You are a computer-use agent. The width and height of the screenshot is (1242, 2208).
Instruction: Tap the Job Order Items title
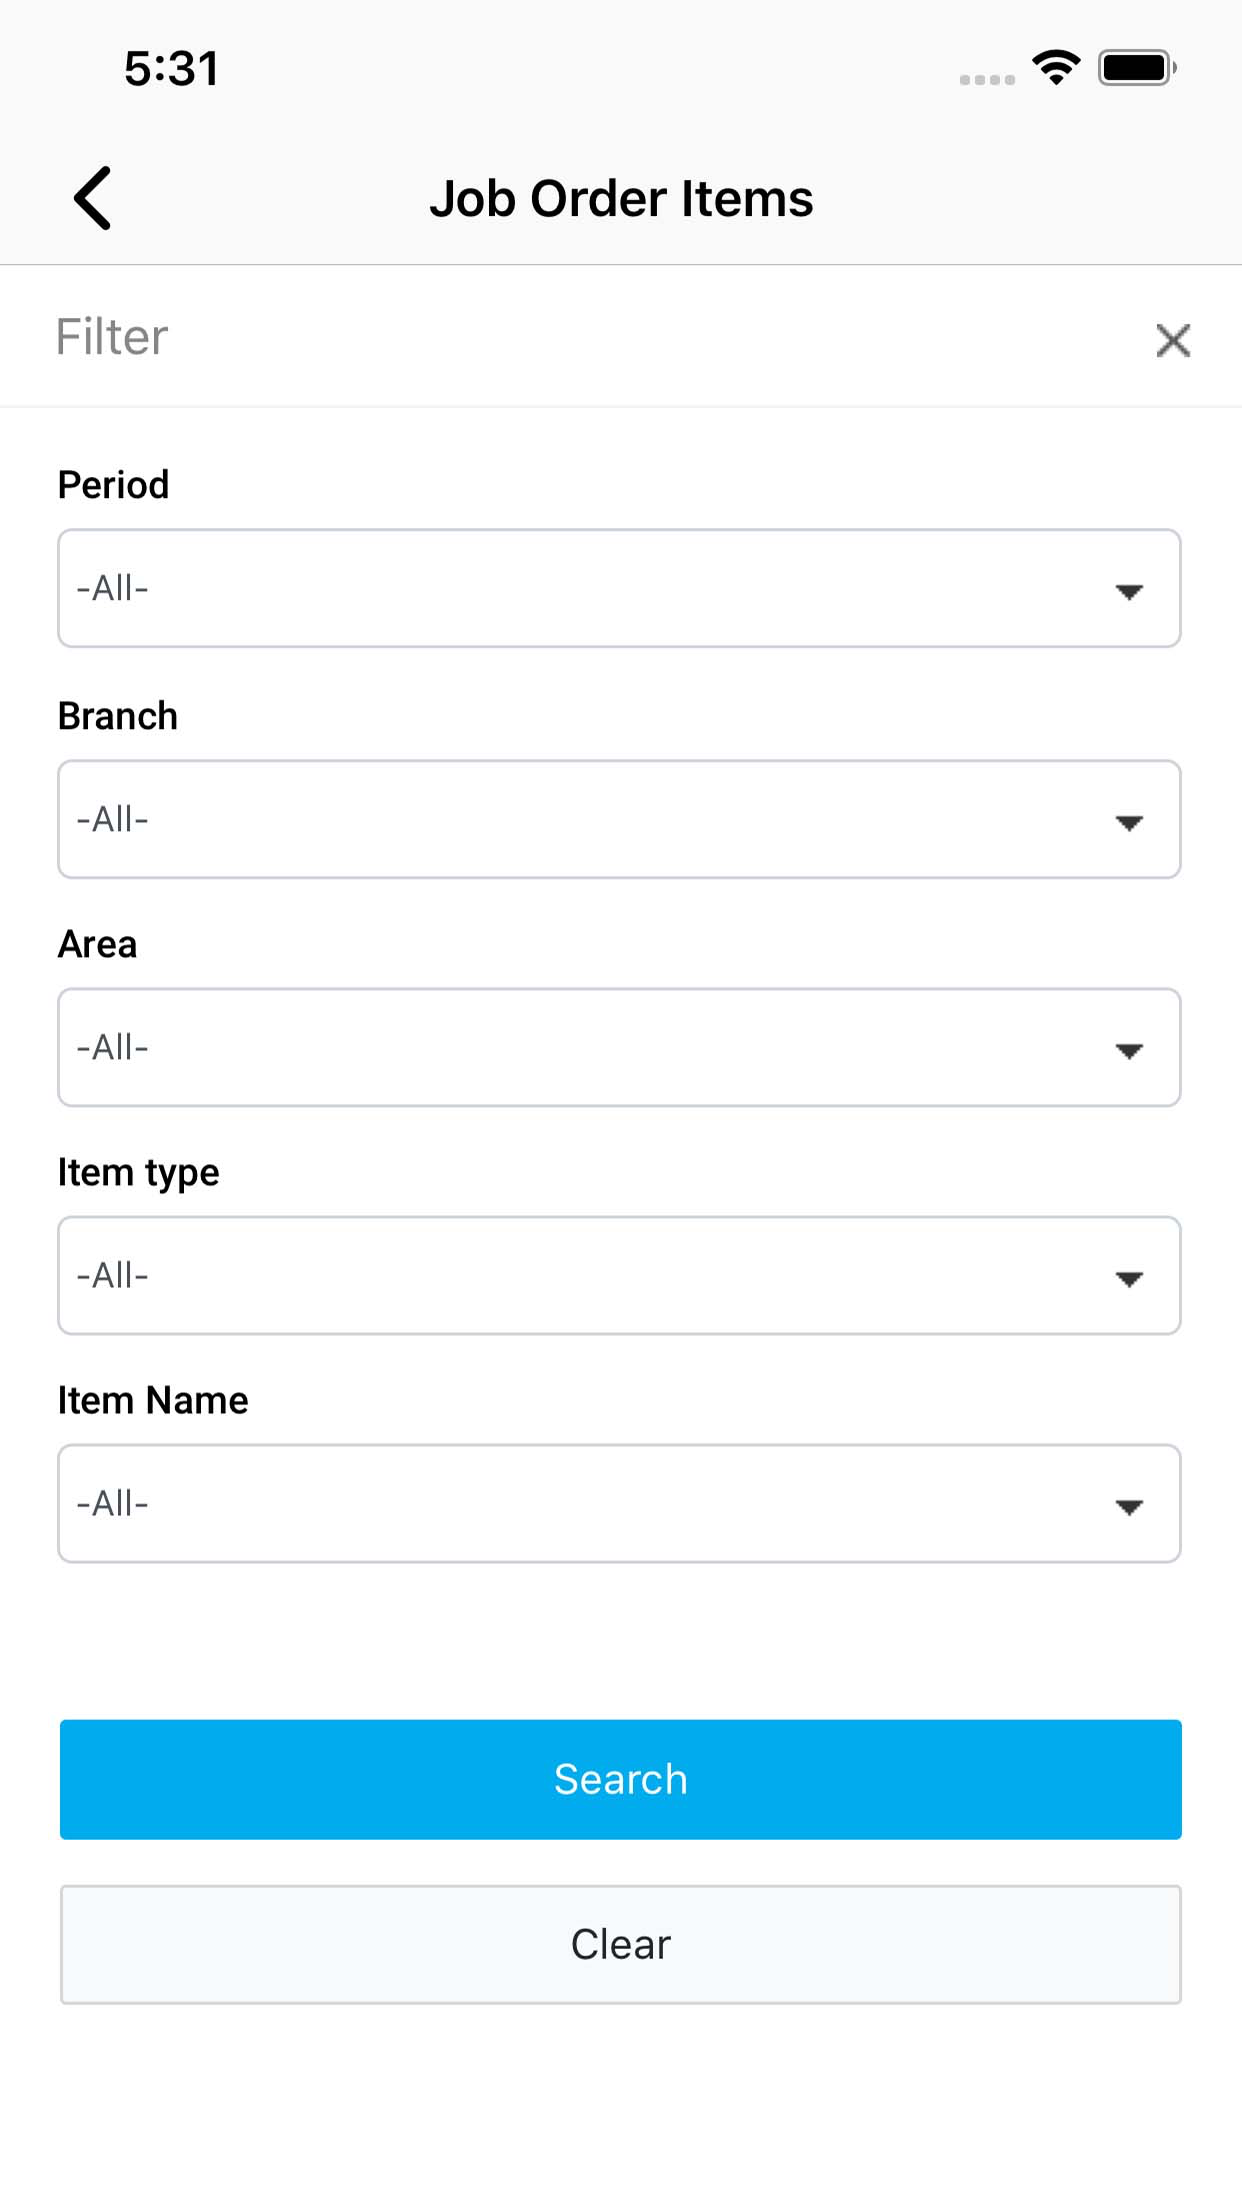[x=621, y=198]
